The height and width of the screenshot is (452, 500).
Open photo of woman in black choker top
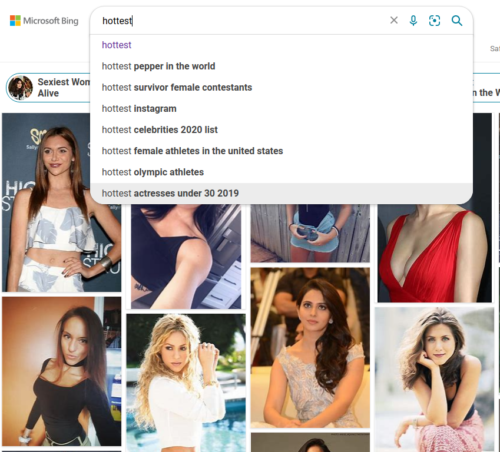(61, 371)
